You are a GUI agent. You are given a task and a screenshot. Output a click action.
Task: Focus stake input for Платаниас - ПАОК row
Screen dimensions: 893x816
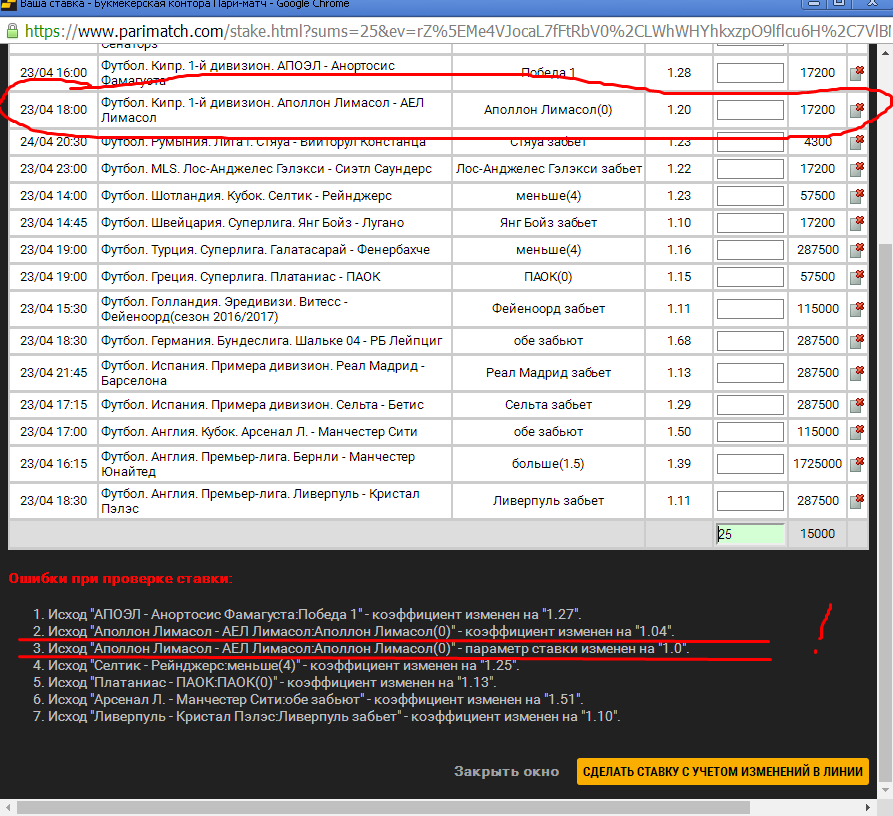point(750,276)
